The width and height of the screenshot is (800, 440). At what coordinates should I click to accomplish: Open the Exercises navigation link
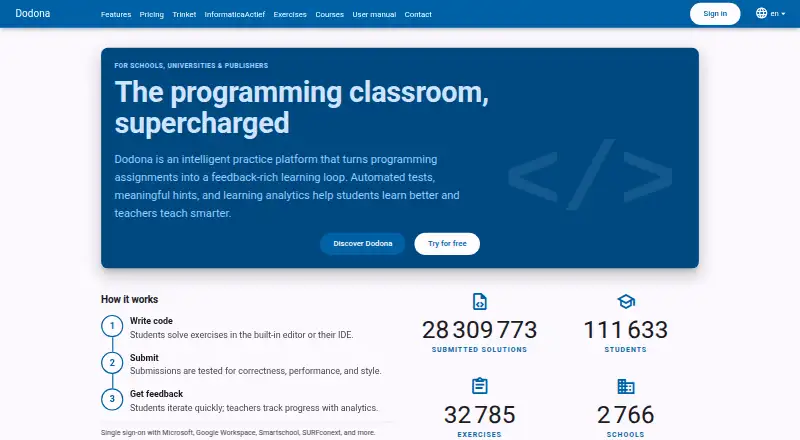290,14
